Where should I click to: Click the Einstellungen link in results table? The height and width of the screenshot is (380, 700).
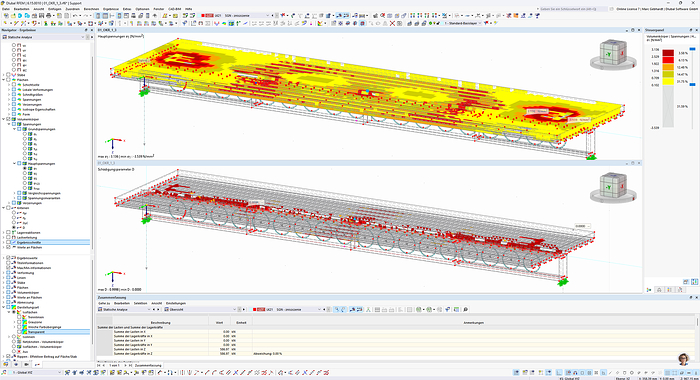coord(175,303)
